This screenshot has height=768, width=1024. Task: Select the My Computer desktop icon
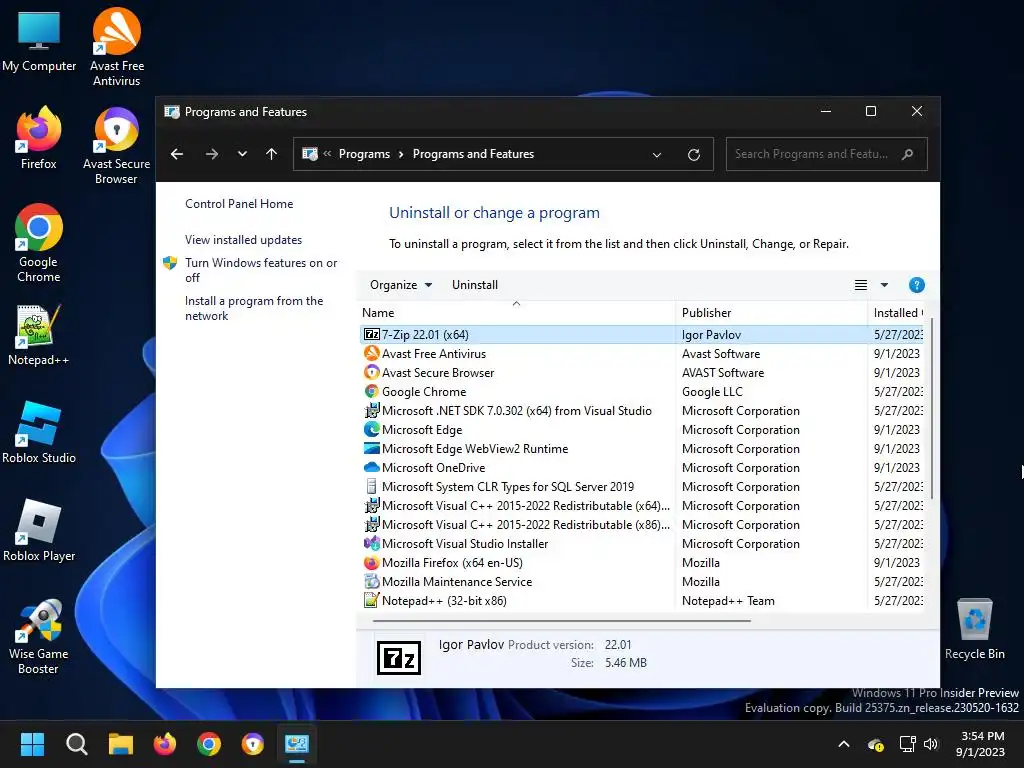point(39,41)
